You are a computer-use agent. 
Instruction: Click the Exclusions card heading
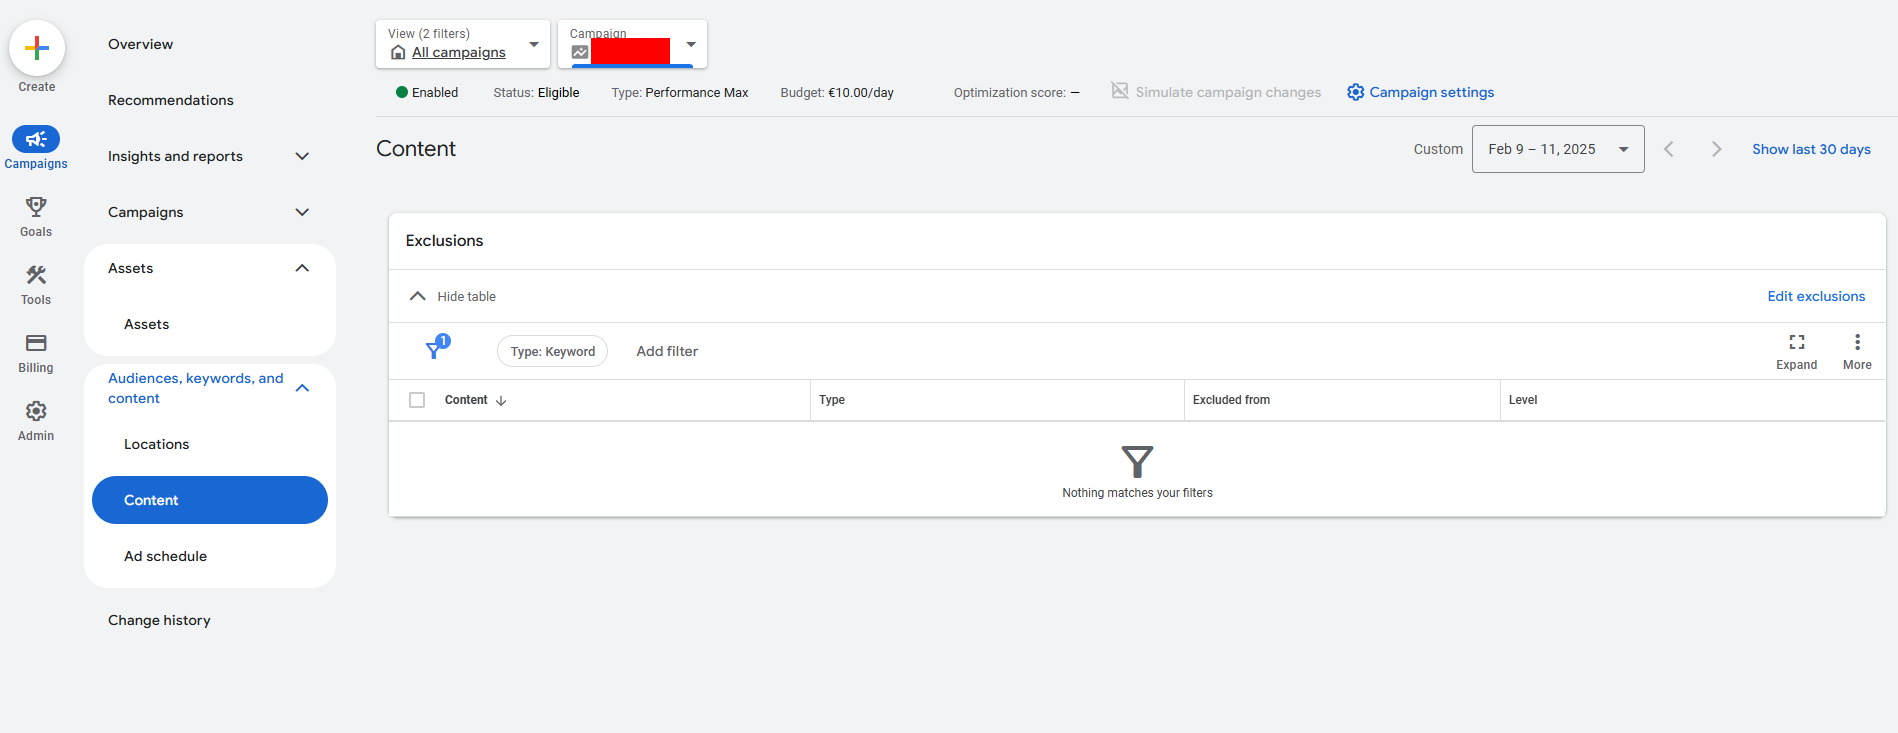pos(444,241)
